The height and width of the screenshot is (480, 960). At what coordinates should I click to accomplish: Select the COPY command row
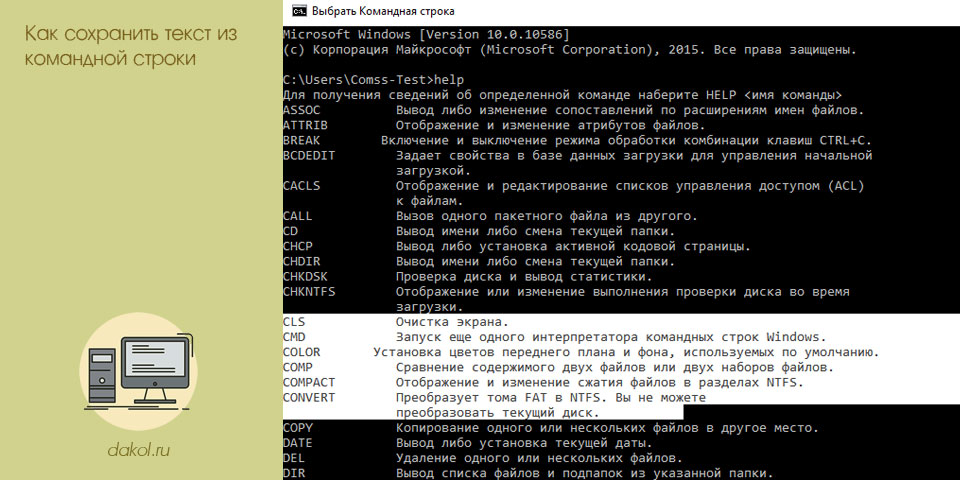550,428
